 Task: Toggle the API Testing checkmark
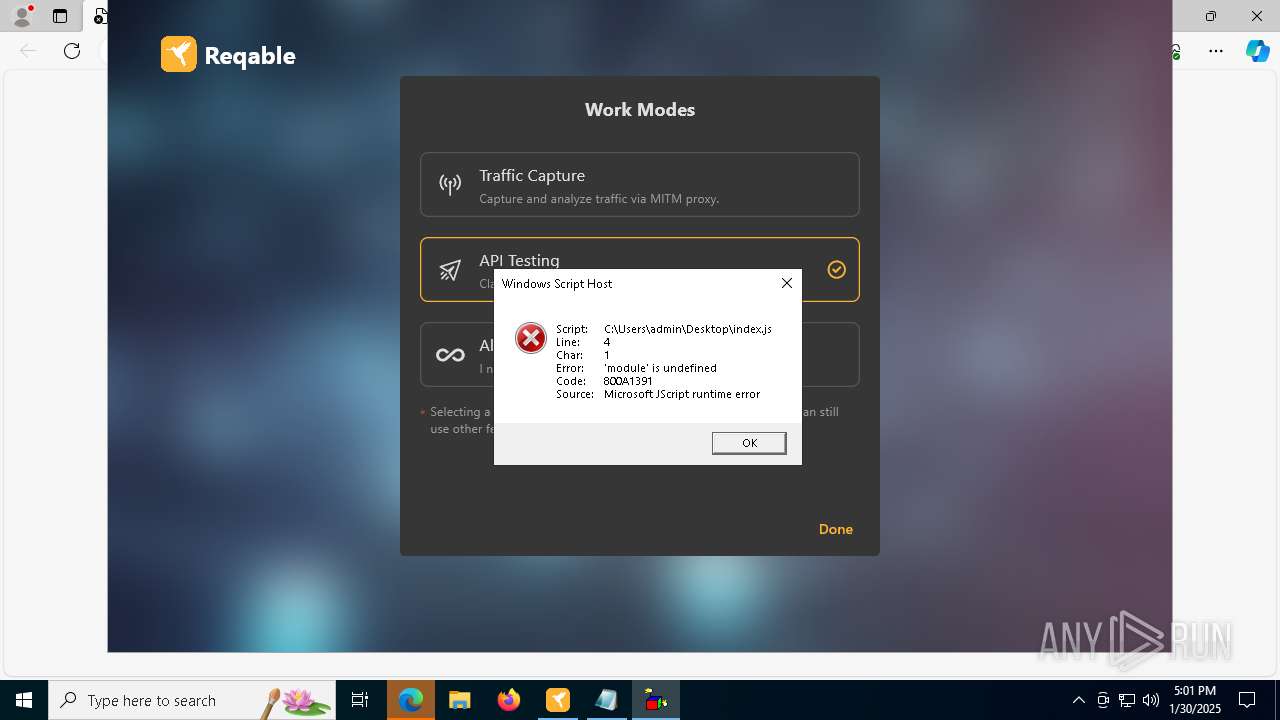click(x=837, y=269)
